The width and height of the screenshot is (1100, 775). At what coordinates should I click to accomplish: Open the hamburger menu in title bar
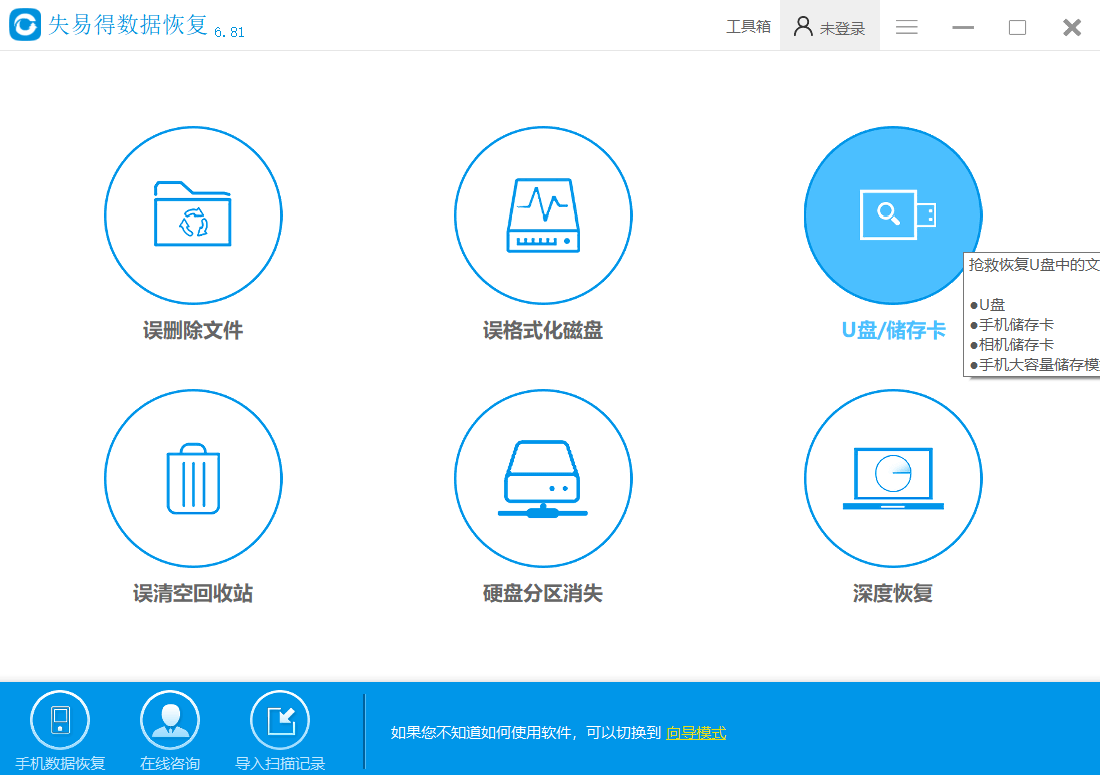[x=906, y=27]
